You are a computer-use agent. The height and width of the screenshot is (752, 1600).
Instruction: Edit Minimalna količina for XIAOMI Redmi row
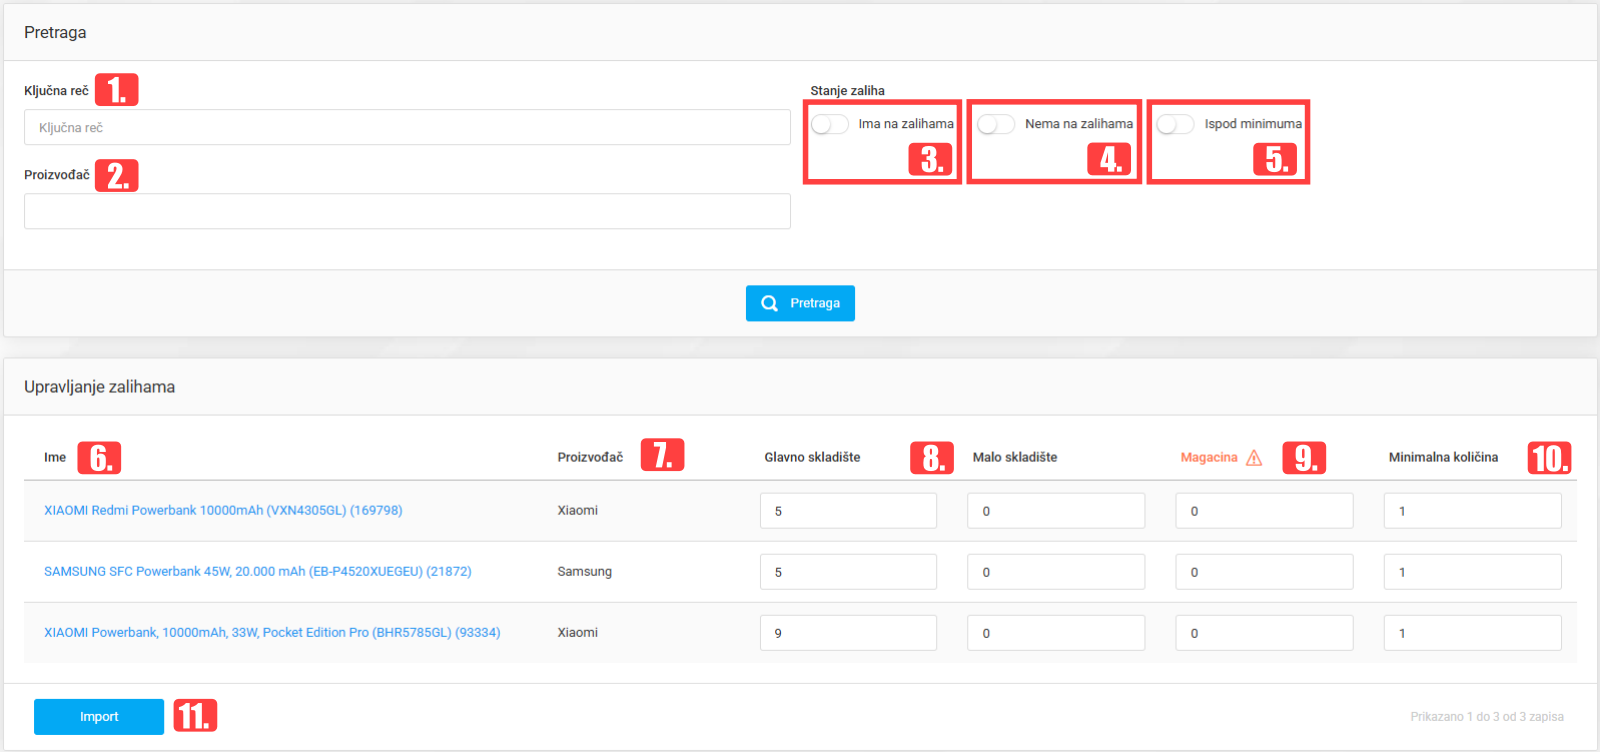1472,511
